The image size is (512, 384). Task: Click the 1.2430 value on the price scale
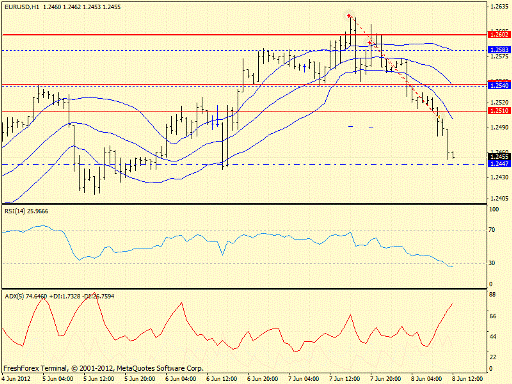499,177
